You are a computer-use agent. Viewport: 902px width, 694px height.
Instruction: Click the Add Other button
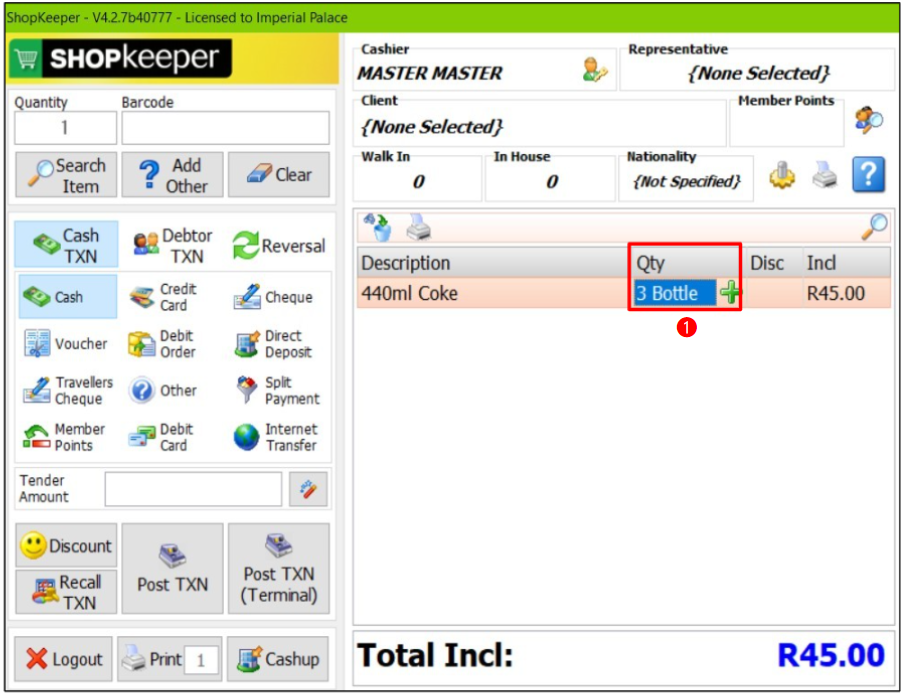(x=173, y=175)
